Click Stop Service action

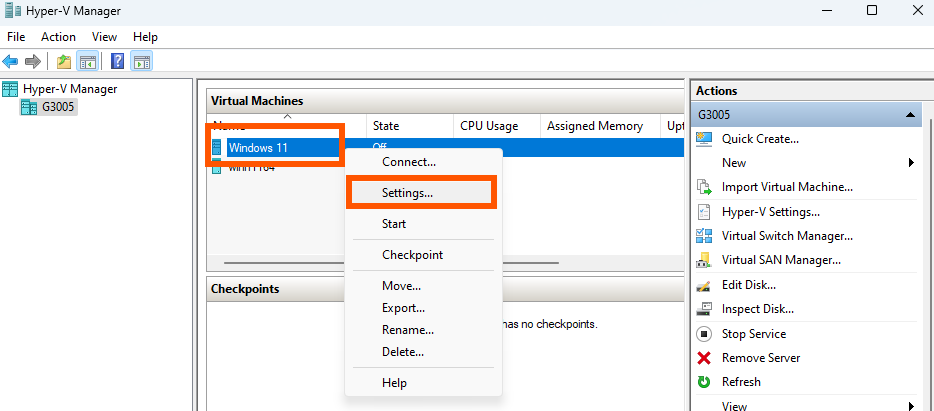tap(754, 334)
